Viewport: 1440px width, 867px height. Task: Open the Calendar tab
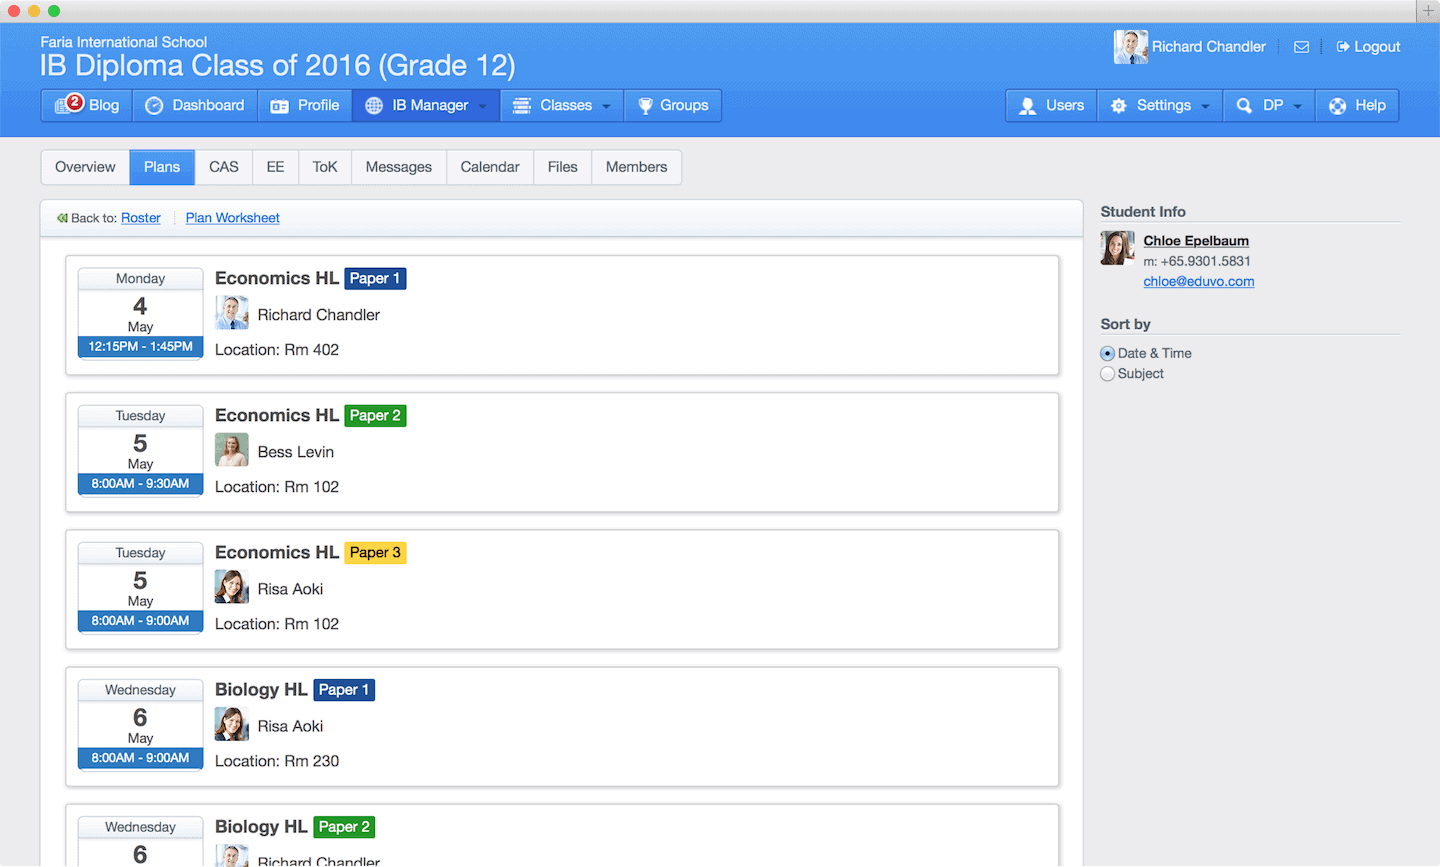490,167
